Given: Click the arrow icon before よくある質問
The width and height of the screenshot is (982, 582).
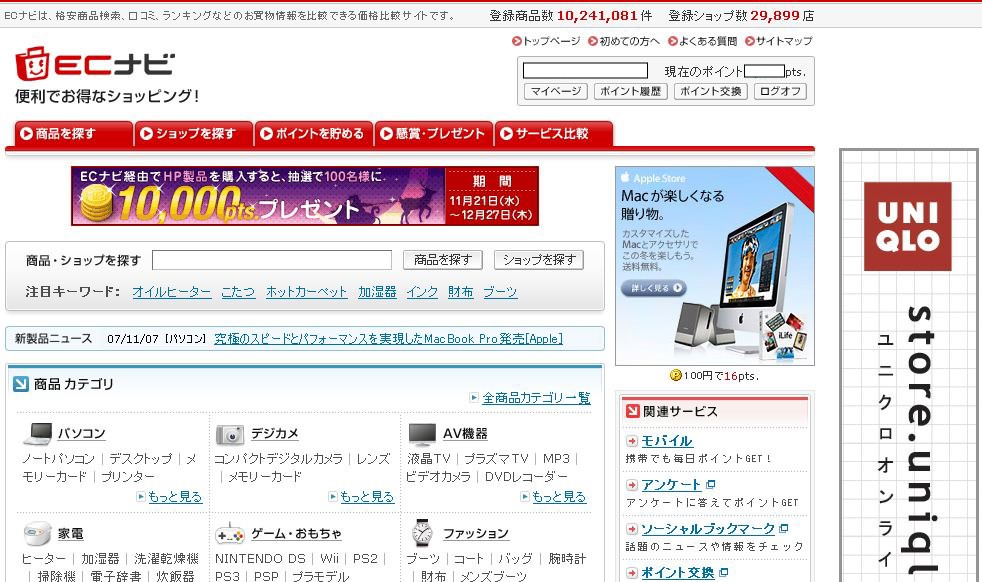Looking at the screenshot, I should [x=673, y=41].
